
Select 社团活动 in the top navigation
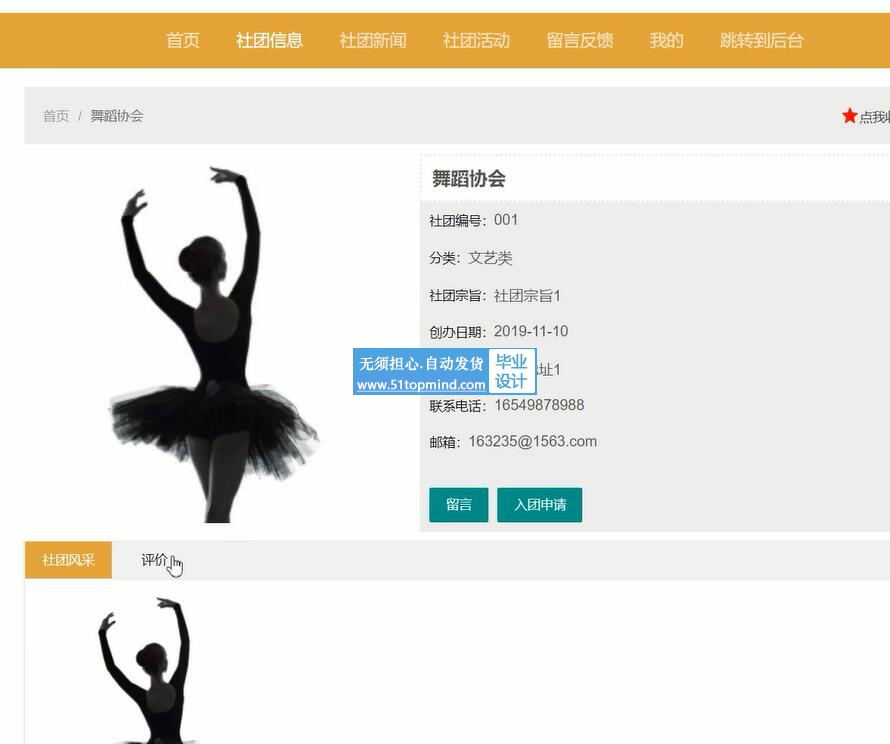point(476,40)
